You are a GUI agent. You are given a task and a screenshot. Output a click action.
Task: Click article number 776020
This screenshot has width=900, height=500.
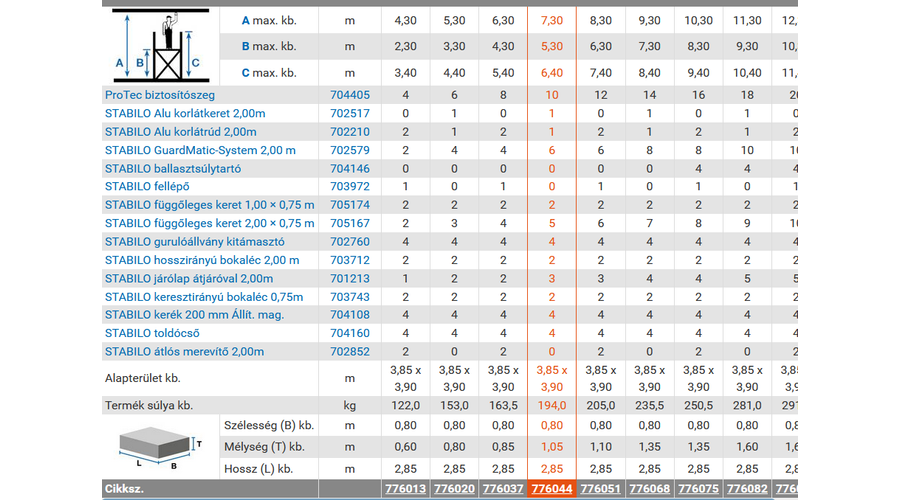(453, 489)
